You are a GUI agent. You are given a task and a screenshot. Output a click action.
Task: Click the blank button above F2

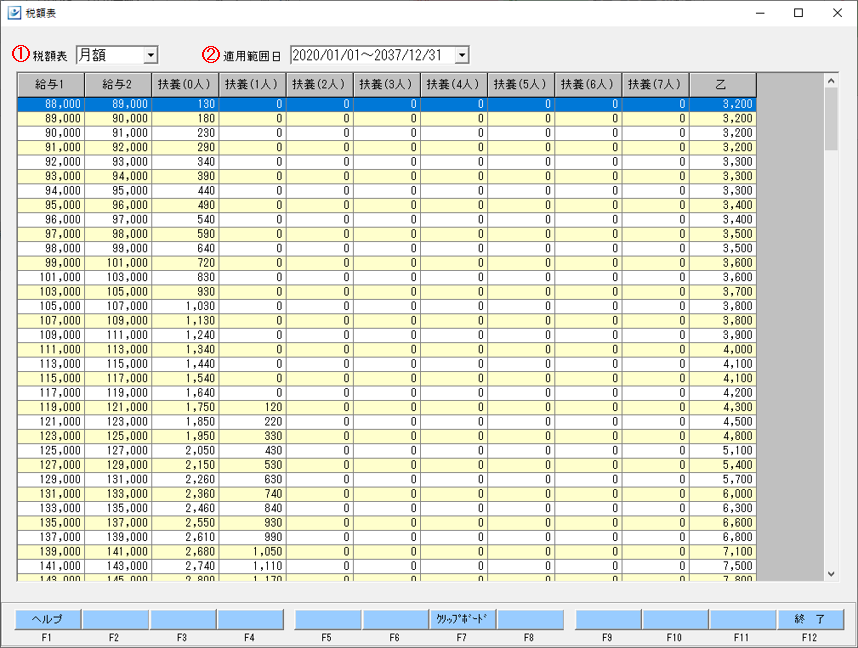(115, 619)
